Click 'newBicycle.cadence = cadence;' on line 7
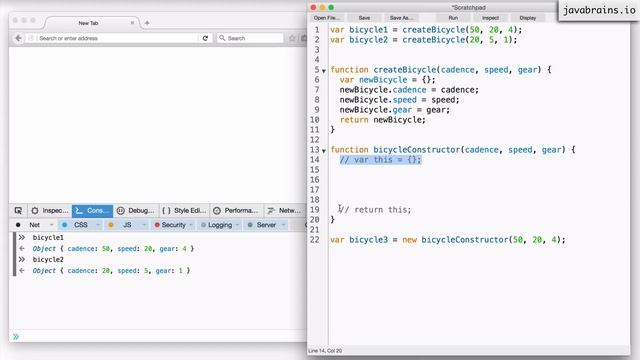This screenshot has height=360, width=640. (x=409, y=90)
